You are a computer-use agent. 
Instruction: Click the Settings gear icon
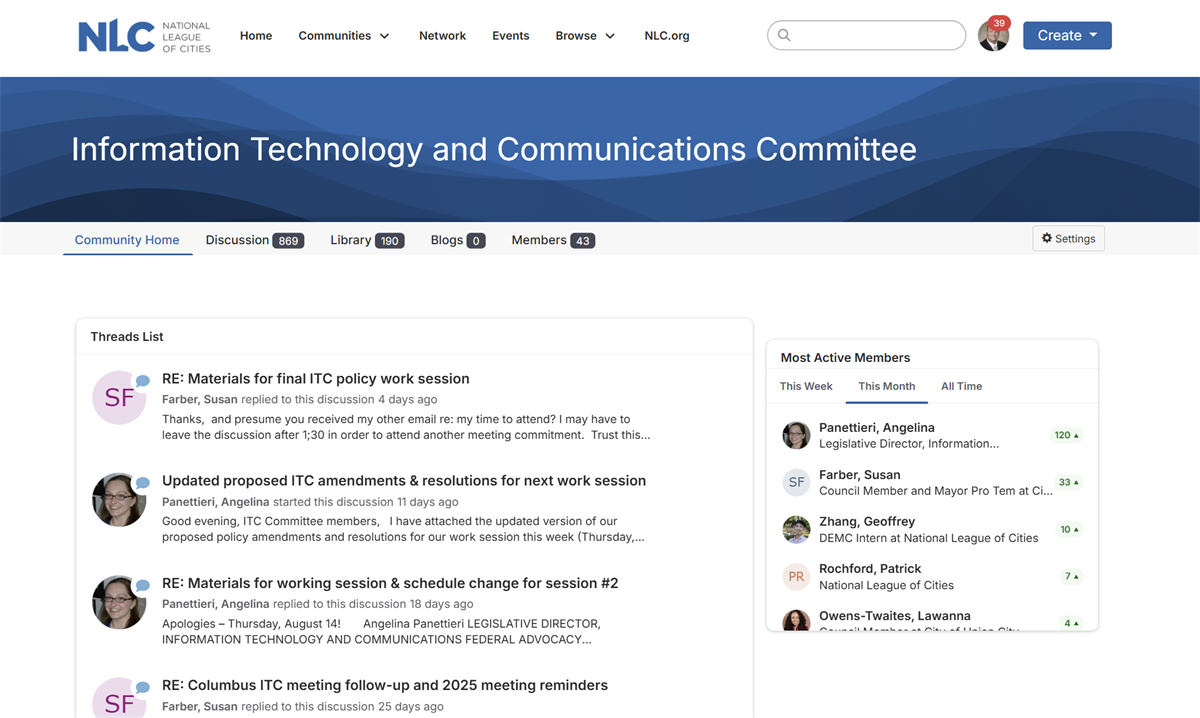point(1047,238)
